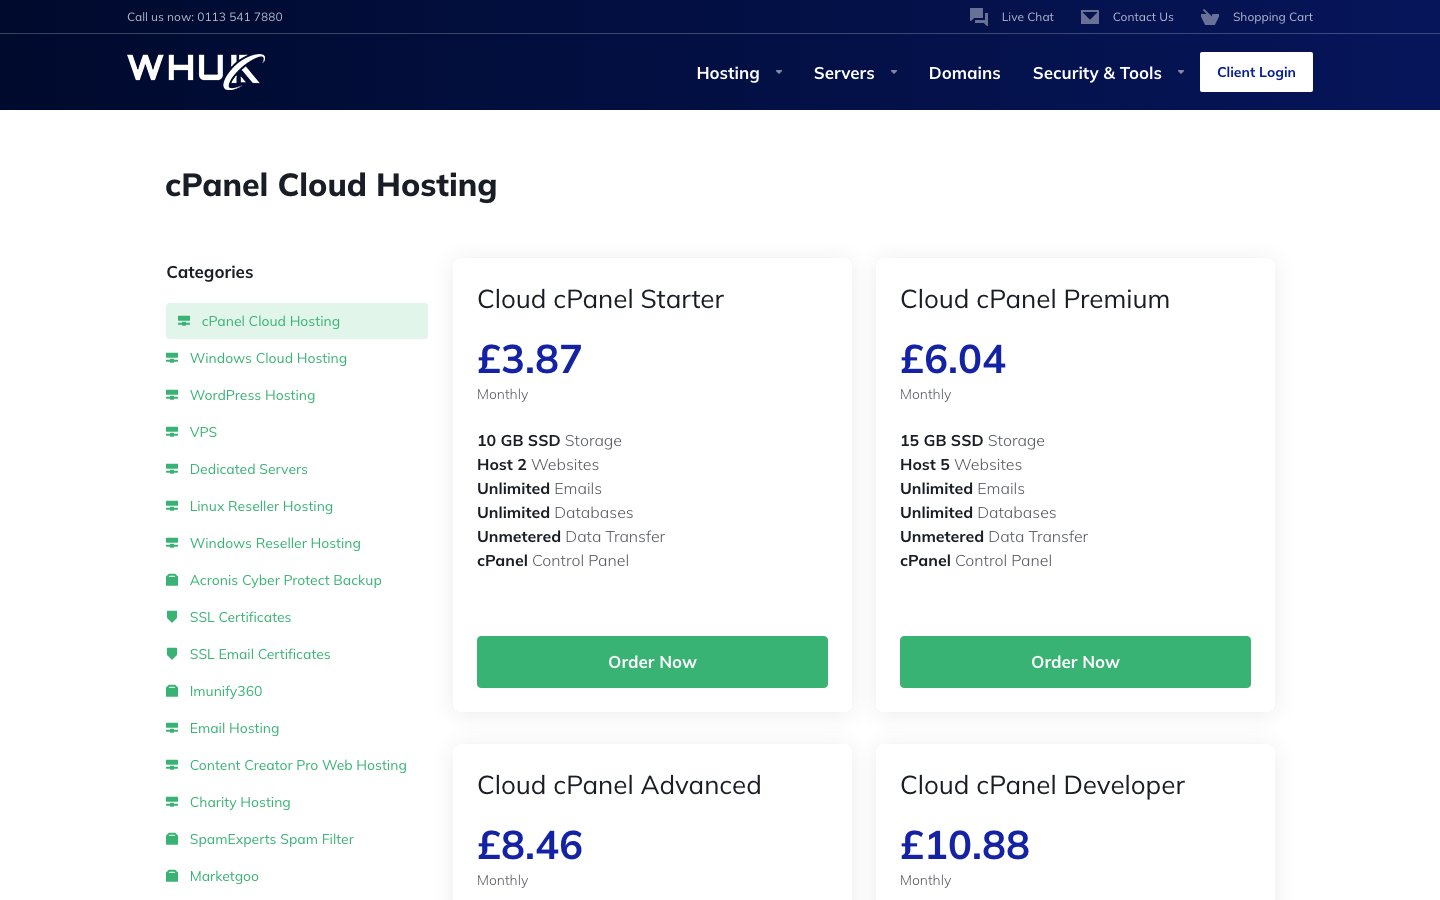Screen dimensions: 1440x900
Task: Click the Client Login button
Action: (x=1256, y=72)
